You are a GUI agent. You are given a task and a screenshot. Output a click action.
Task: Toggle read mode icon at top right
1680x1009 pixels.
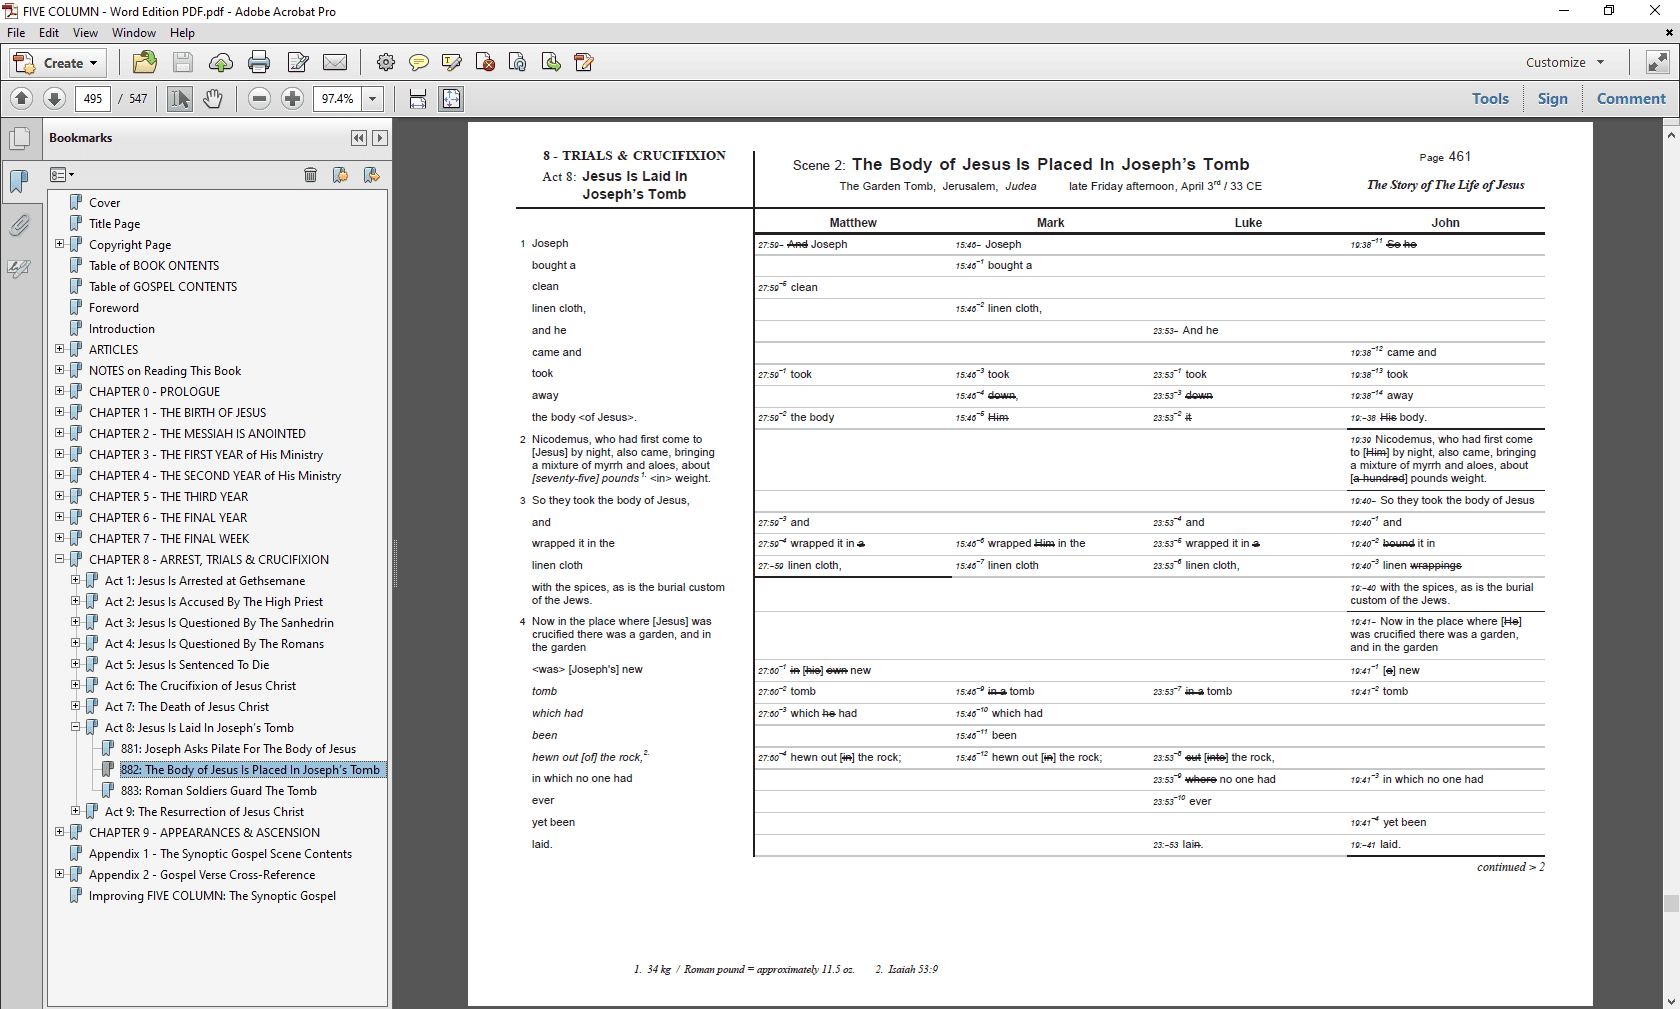click(x=1657, y=62)
